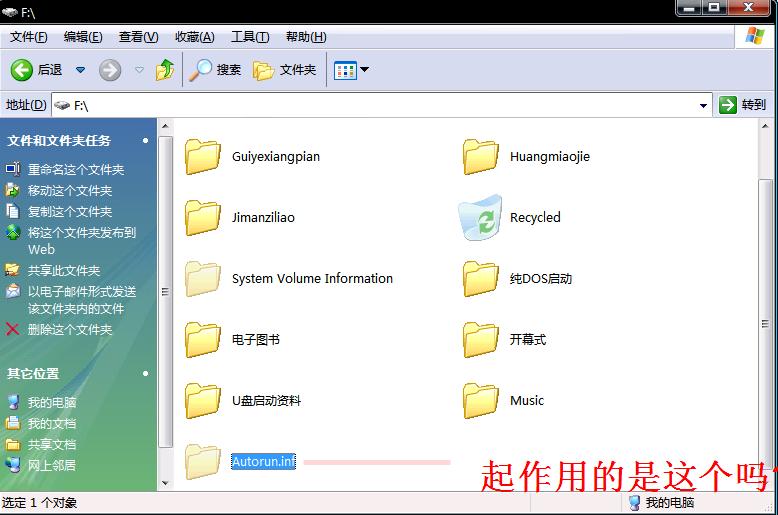Click sidebar scrollbar up arrow

(165, 126)
